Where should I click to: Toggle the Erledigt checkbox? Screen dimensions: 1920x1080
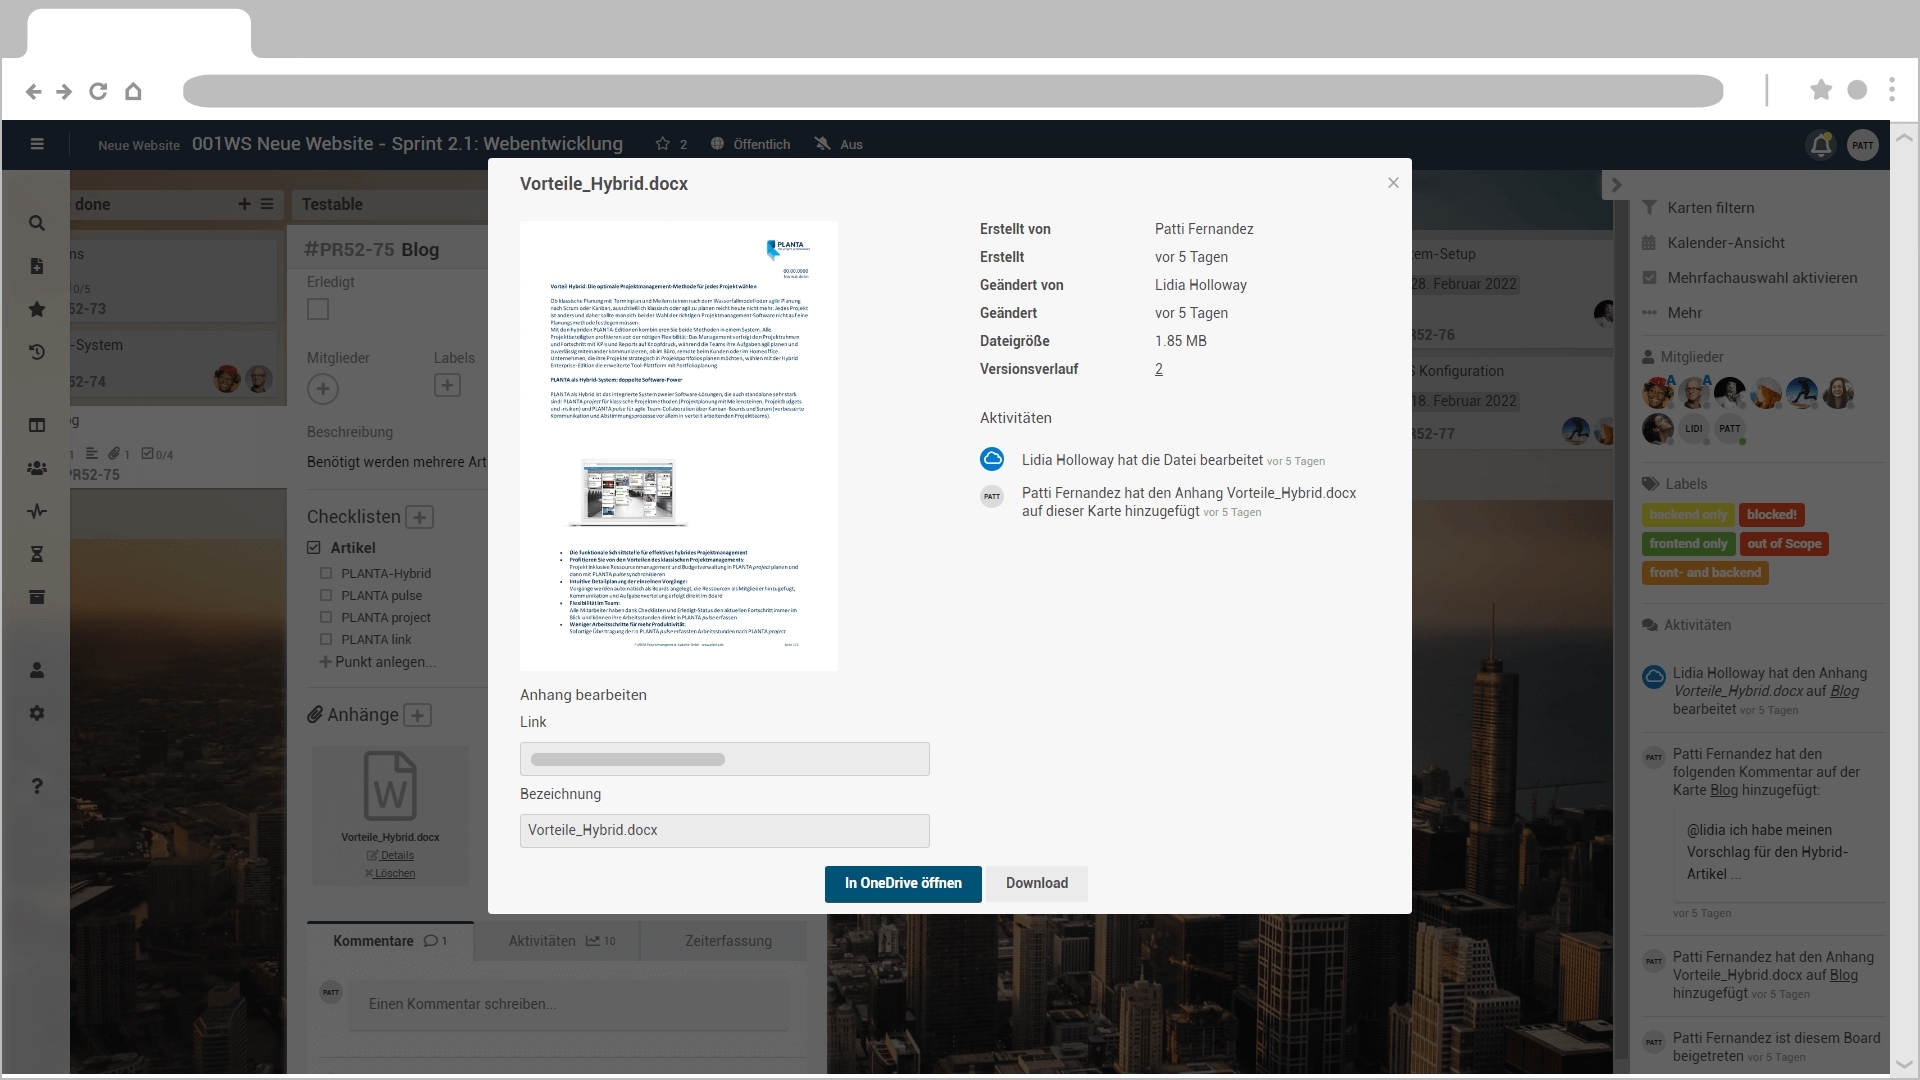click(318, 309)
